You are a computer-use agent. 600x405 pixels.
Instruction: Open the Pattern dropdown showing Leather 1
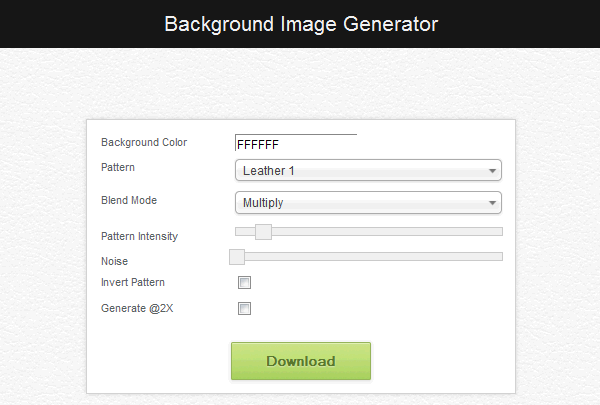(368, 170)
